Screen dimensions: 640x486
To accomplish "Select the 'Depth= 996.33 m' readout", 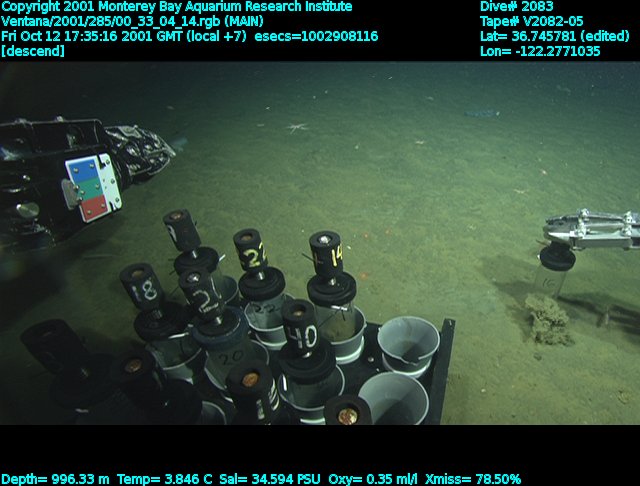I will (x=55, y=479).
